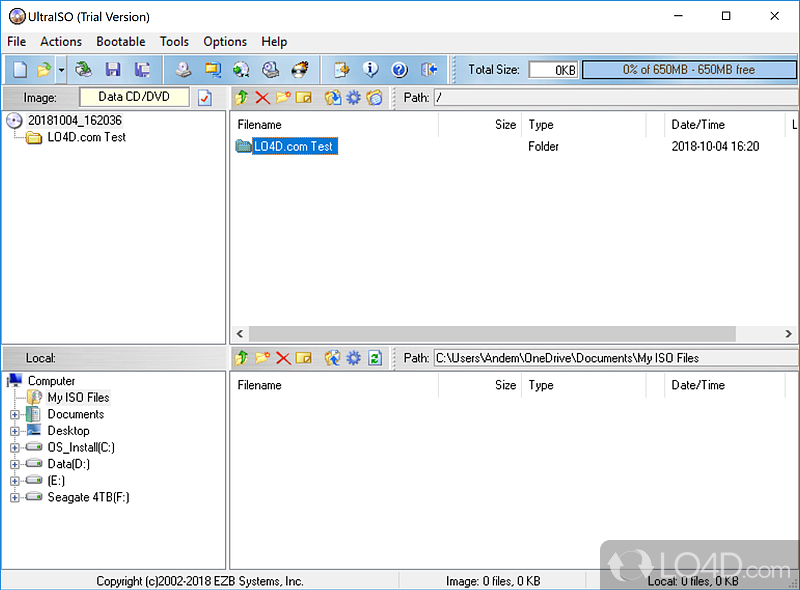The height and width of the screenshot is (590, 800).
Task: Expand the Seagate 4TB(F:) drive node
Action: point(15,497)
